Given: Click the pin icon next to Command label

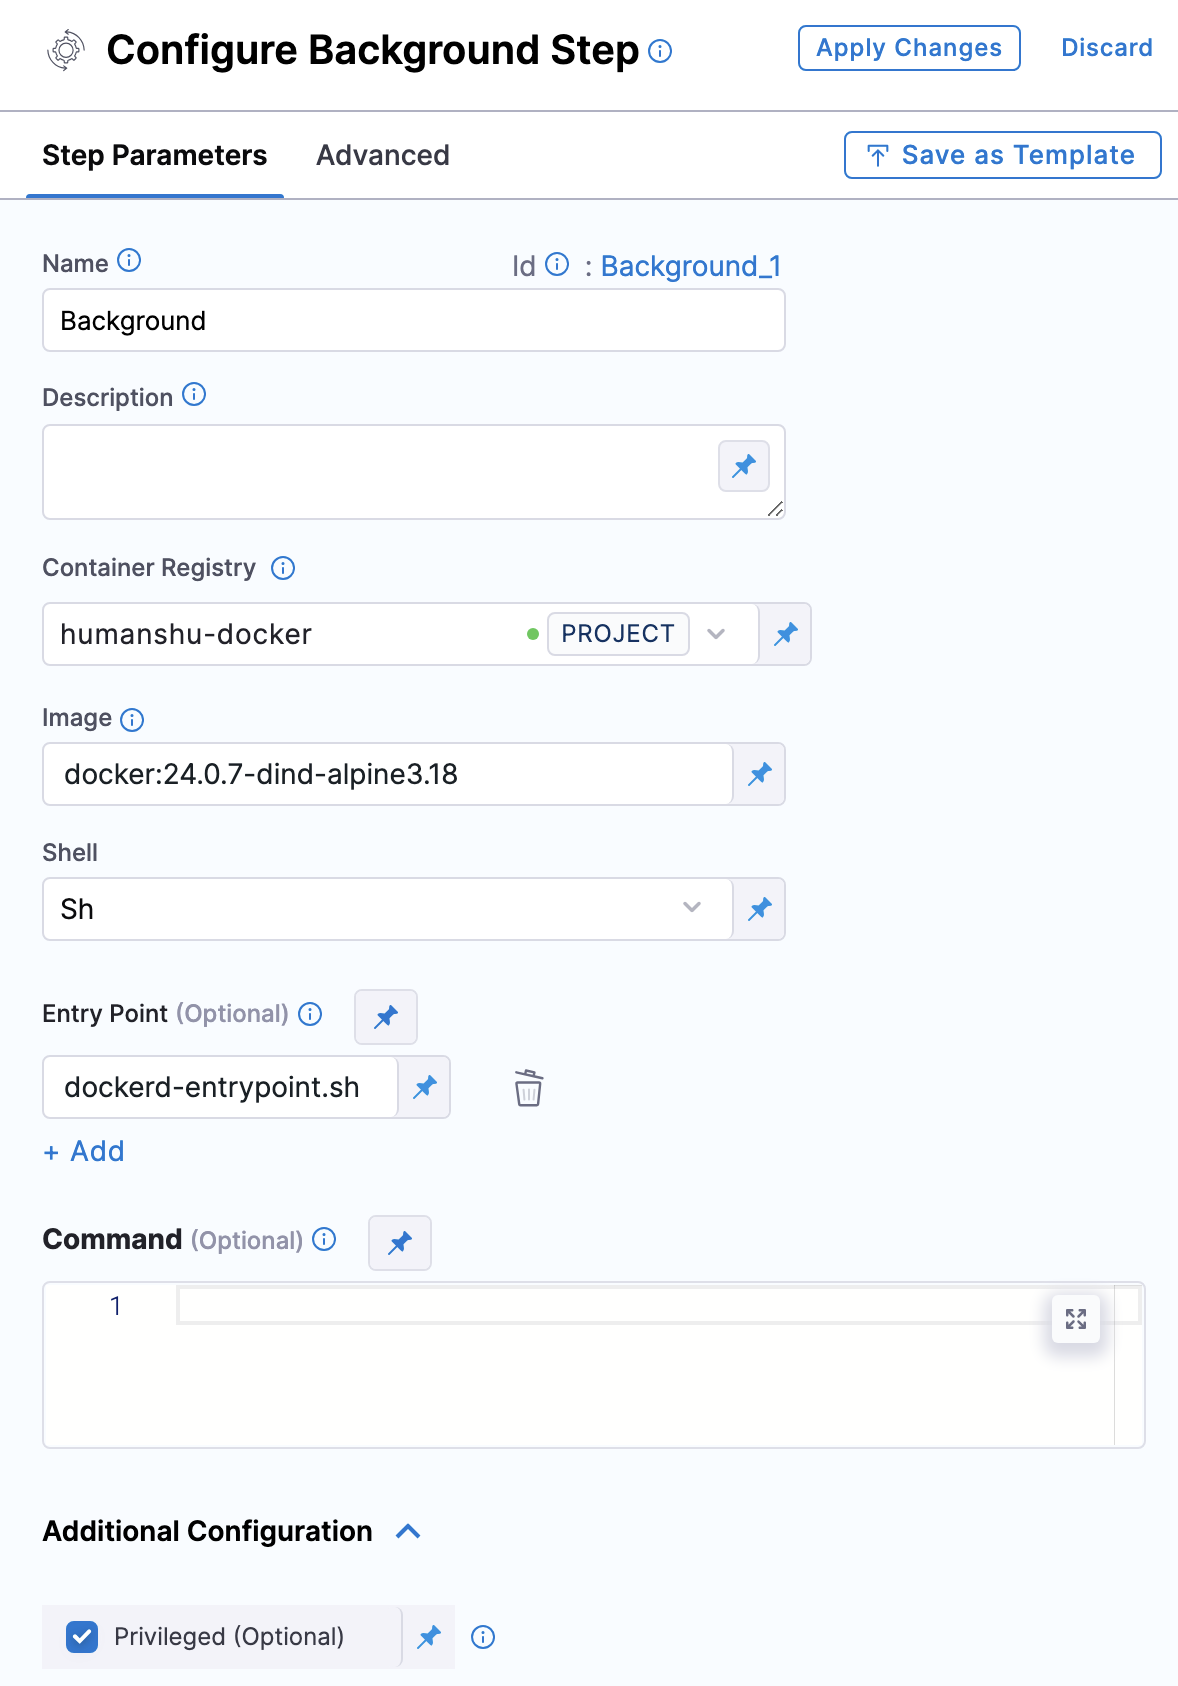Looking at the screenshot, I should (400, 1243).
